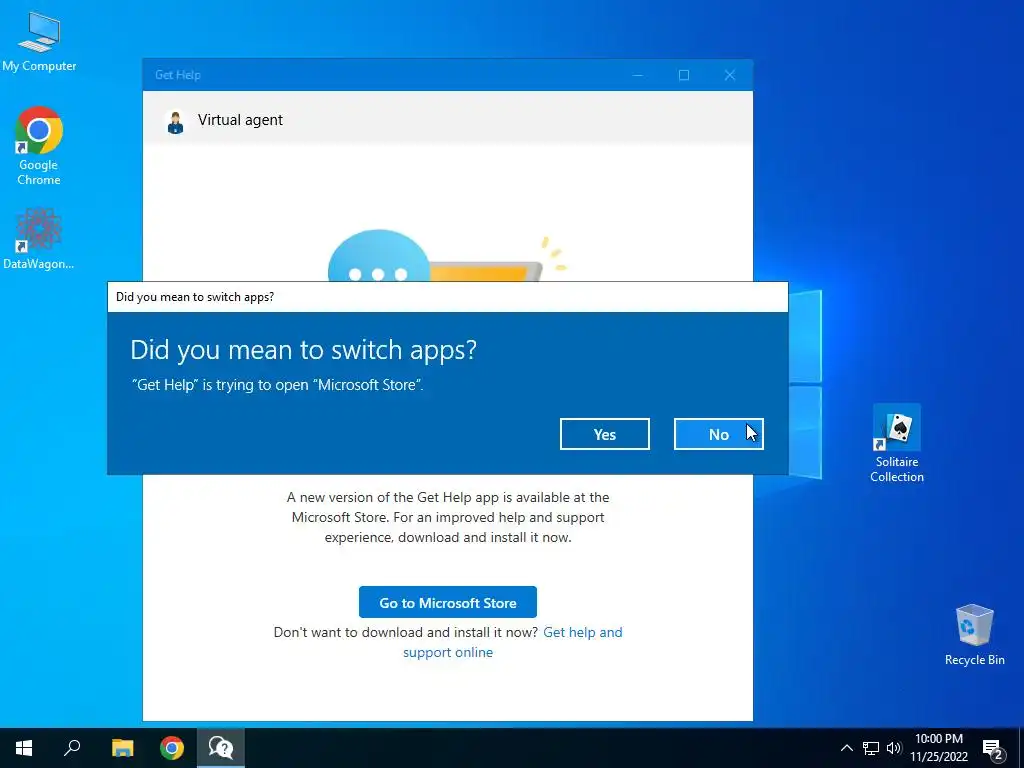This screenshot has height=768, width=1024.
Task: Open the volume speaker tray icon
Action: 894,748
